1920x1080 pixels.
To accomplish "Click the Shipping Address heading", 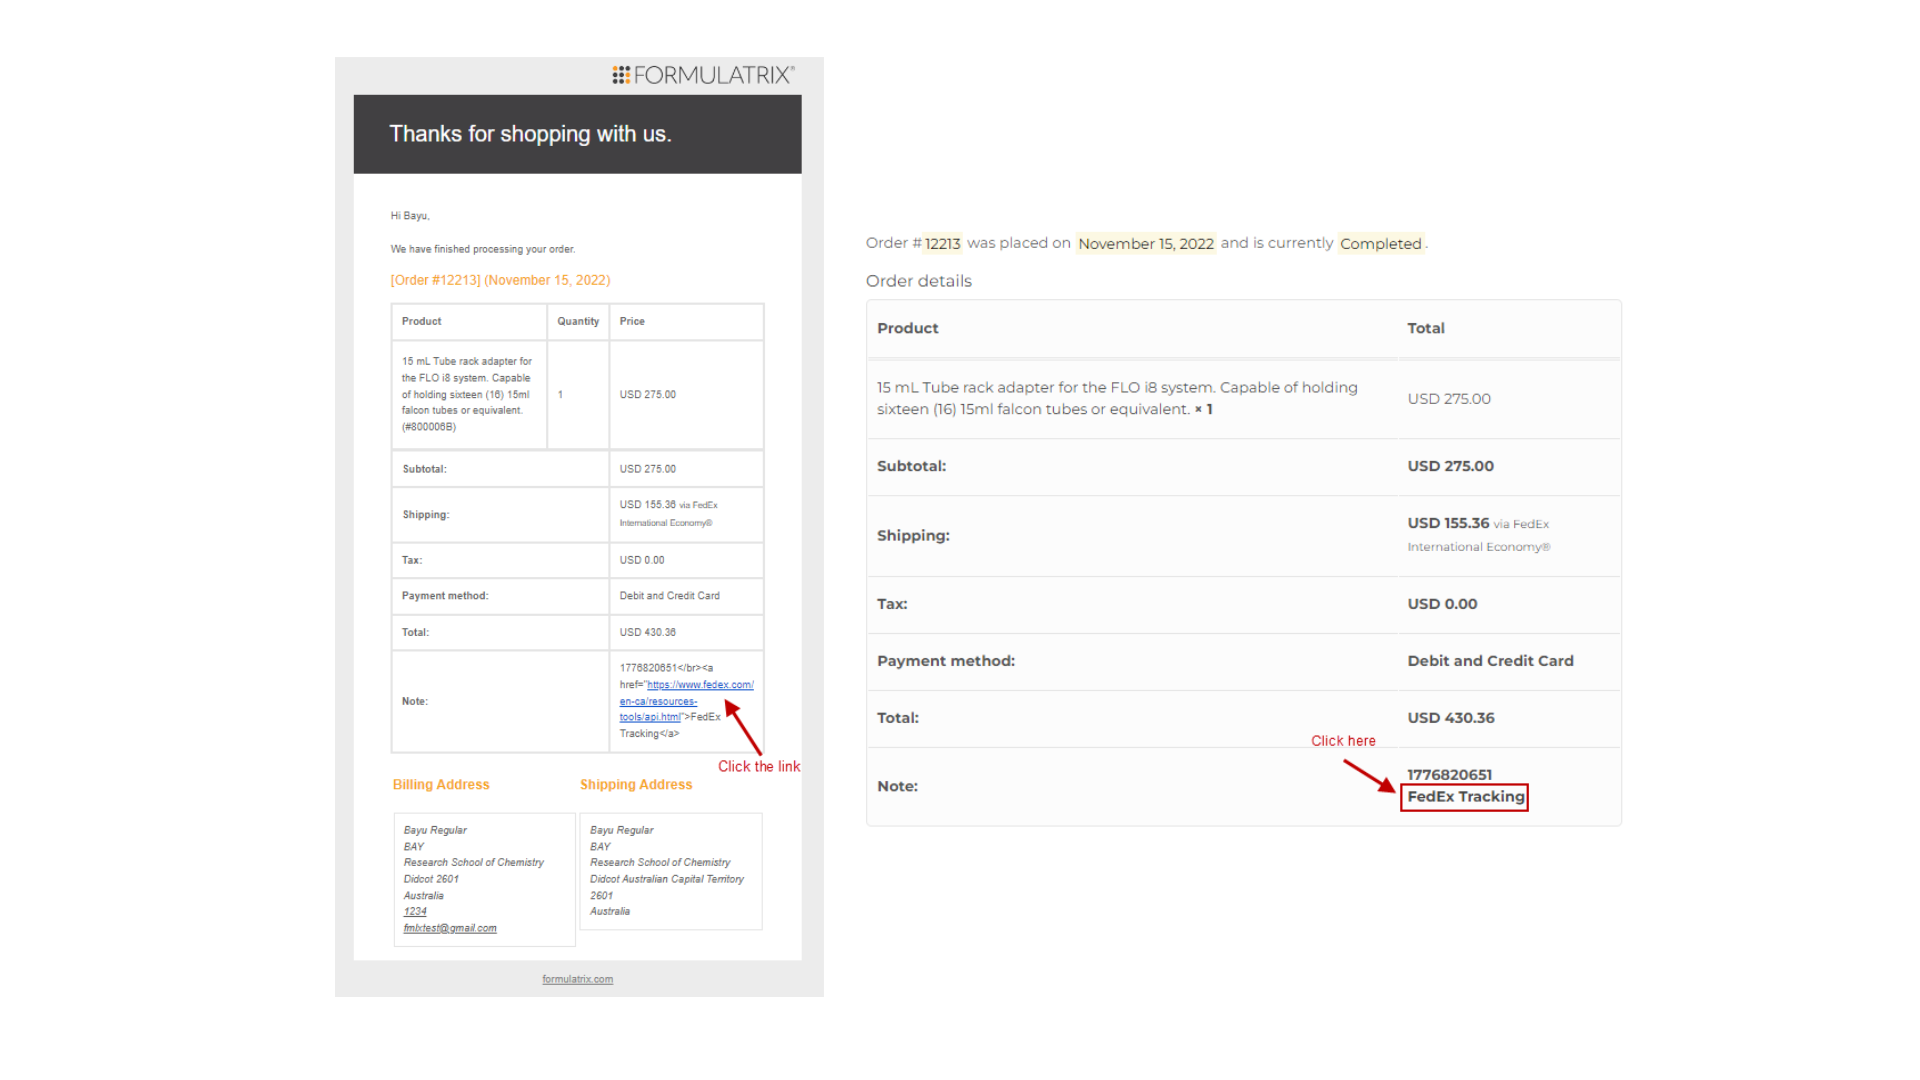I will point(636,785).
